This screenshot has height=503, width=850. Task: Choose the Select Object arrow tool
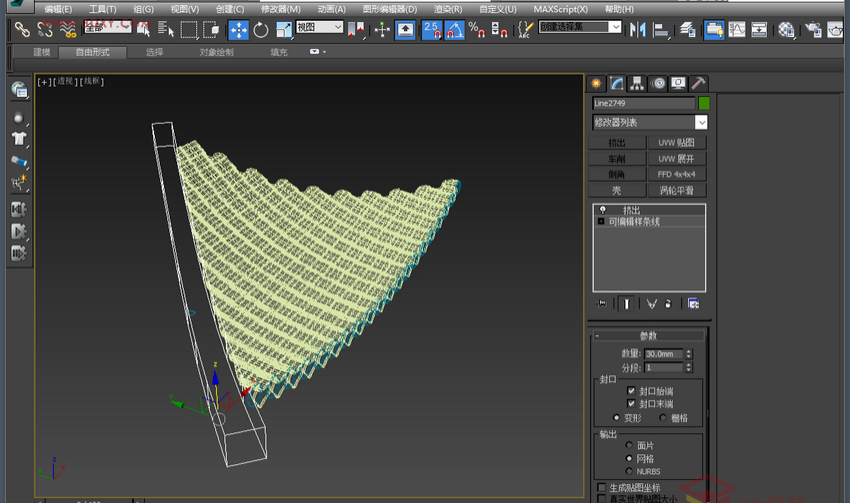[x=143, y=29]
